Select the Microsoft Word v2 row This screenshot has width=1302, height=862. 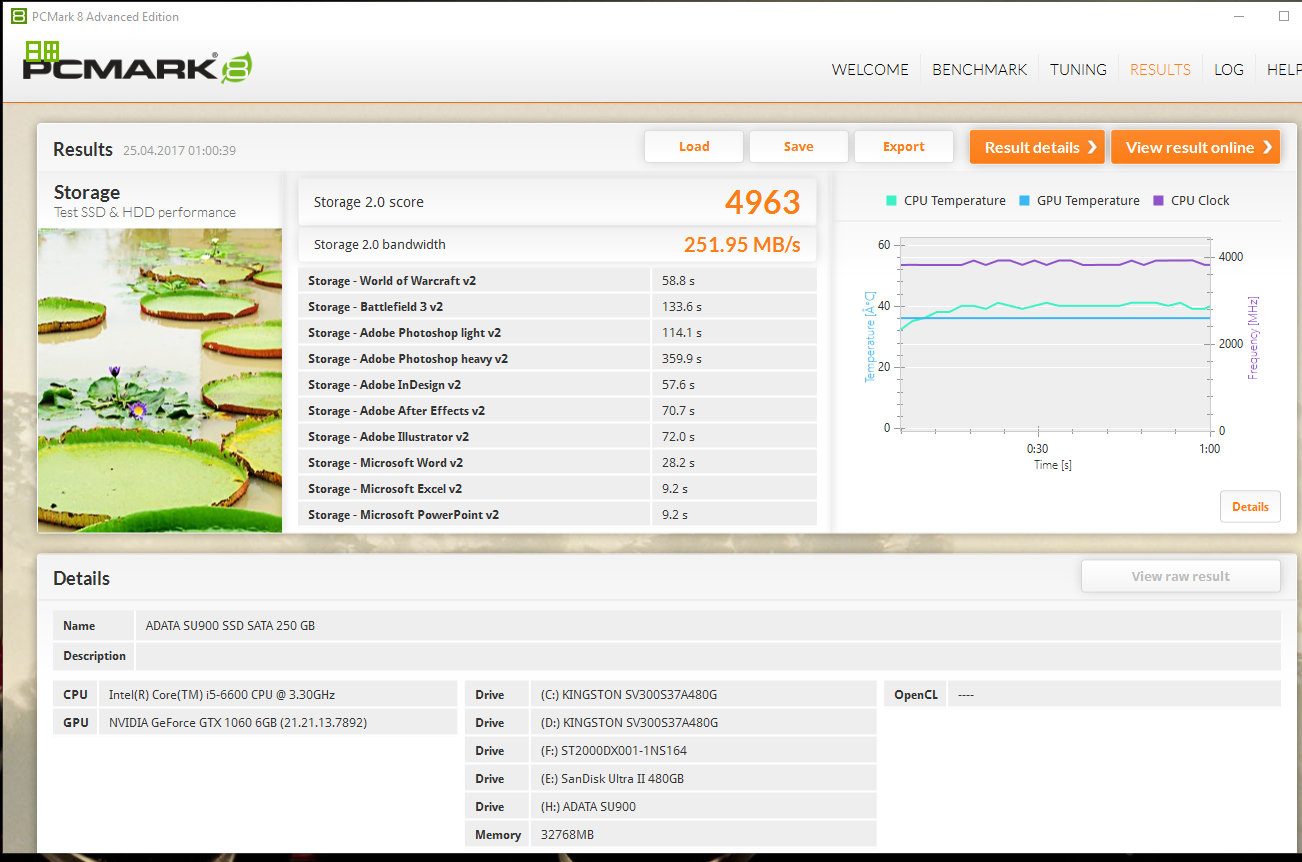coord(557,462)
